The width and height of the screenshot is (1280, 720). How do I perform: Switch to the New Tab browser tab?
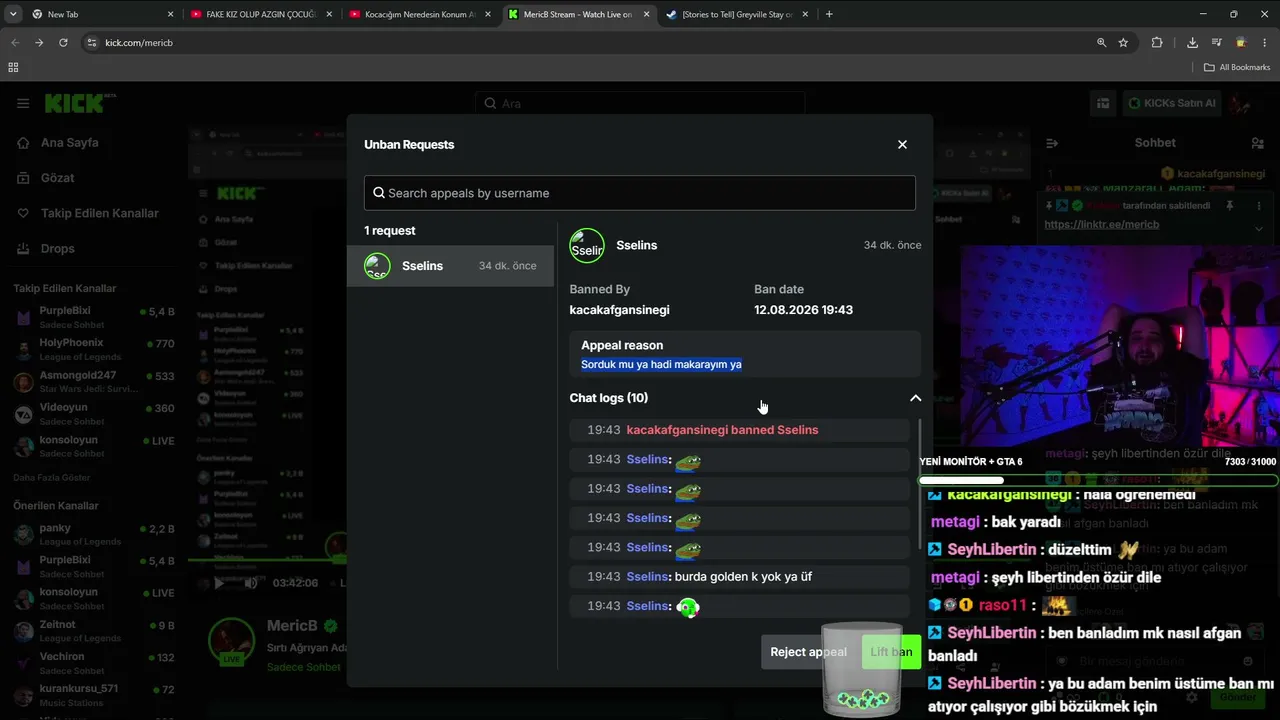click(102, 14)
